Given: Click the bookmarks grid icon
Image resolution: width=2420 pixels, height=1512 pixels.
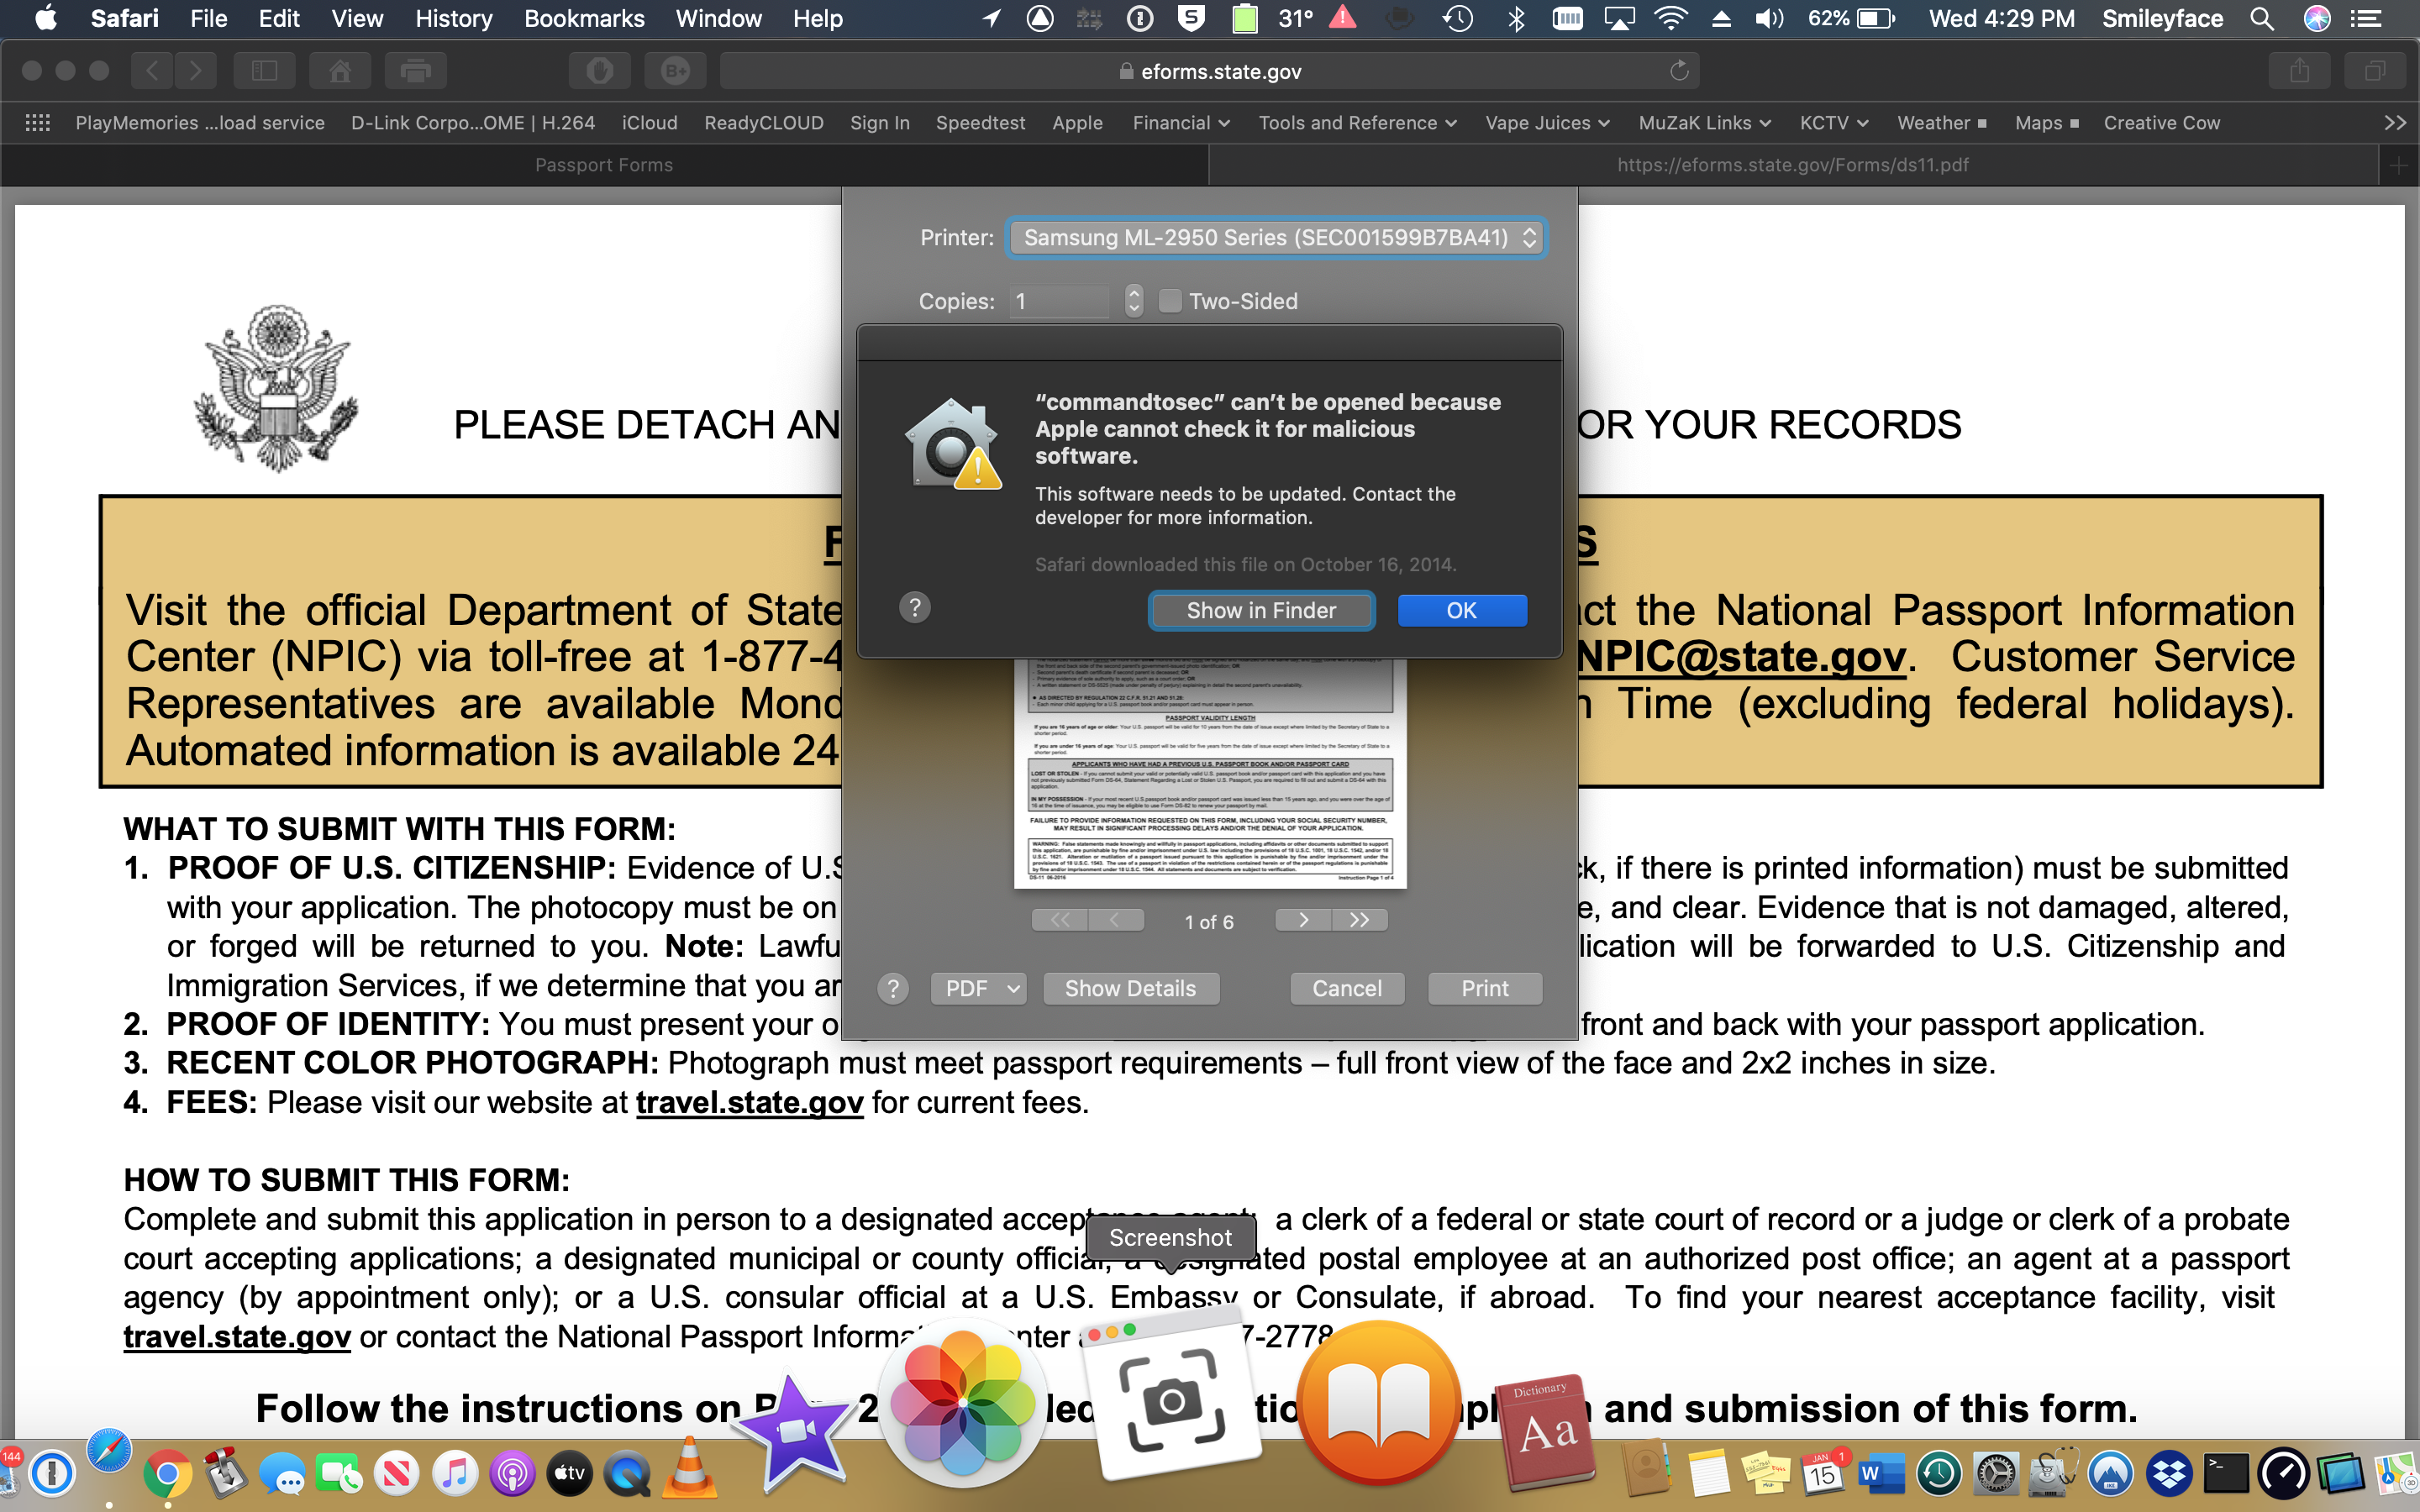Looking at the screenshot, I should click(38, 123).
